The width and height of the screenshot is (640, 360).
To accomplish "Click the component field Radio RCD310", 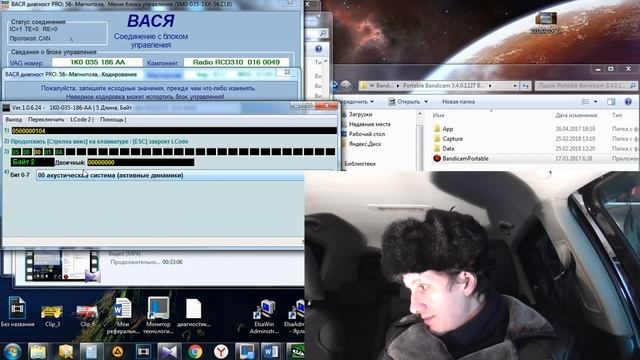I will [x=236, y=62].
